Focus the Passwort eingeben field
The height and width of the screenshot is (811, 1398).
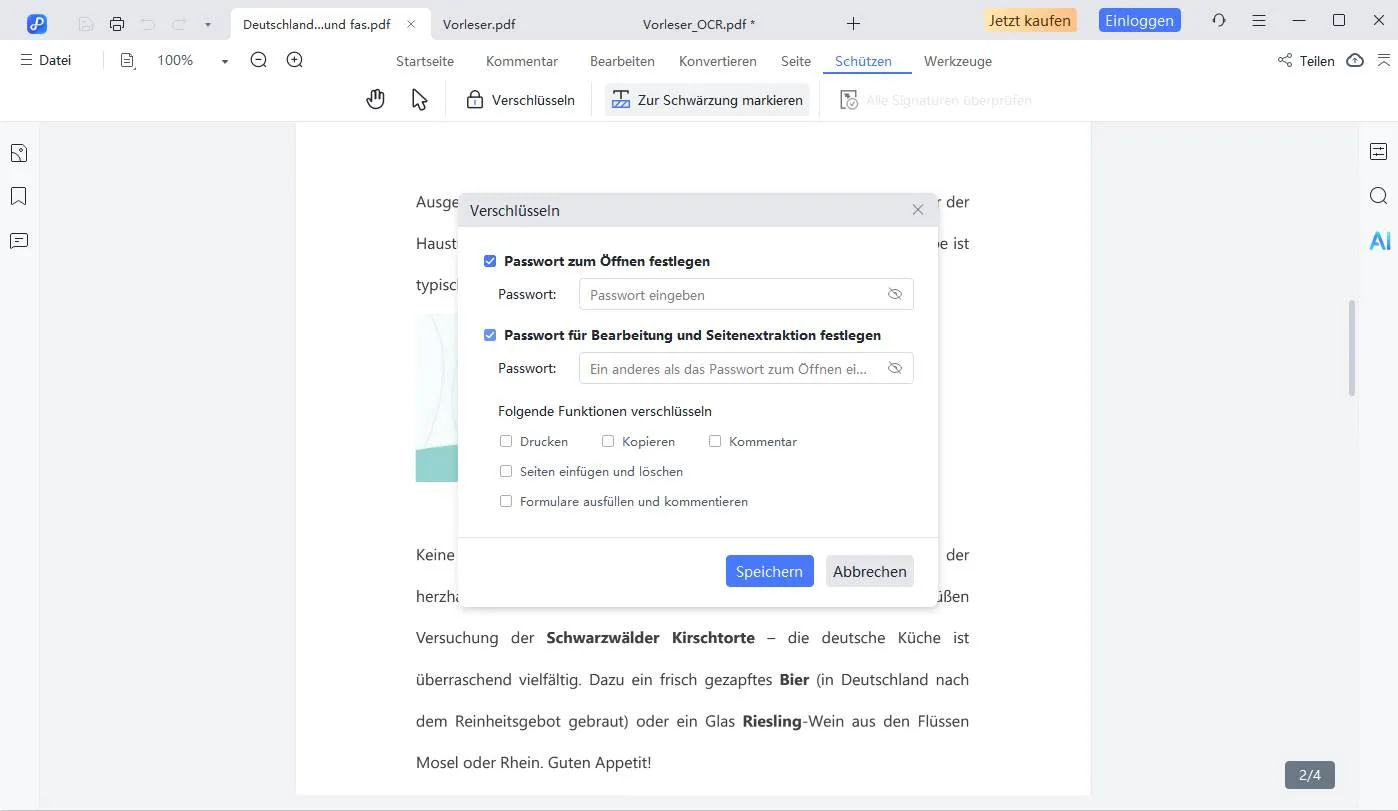click(746, 294)
